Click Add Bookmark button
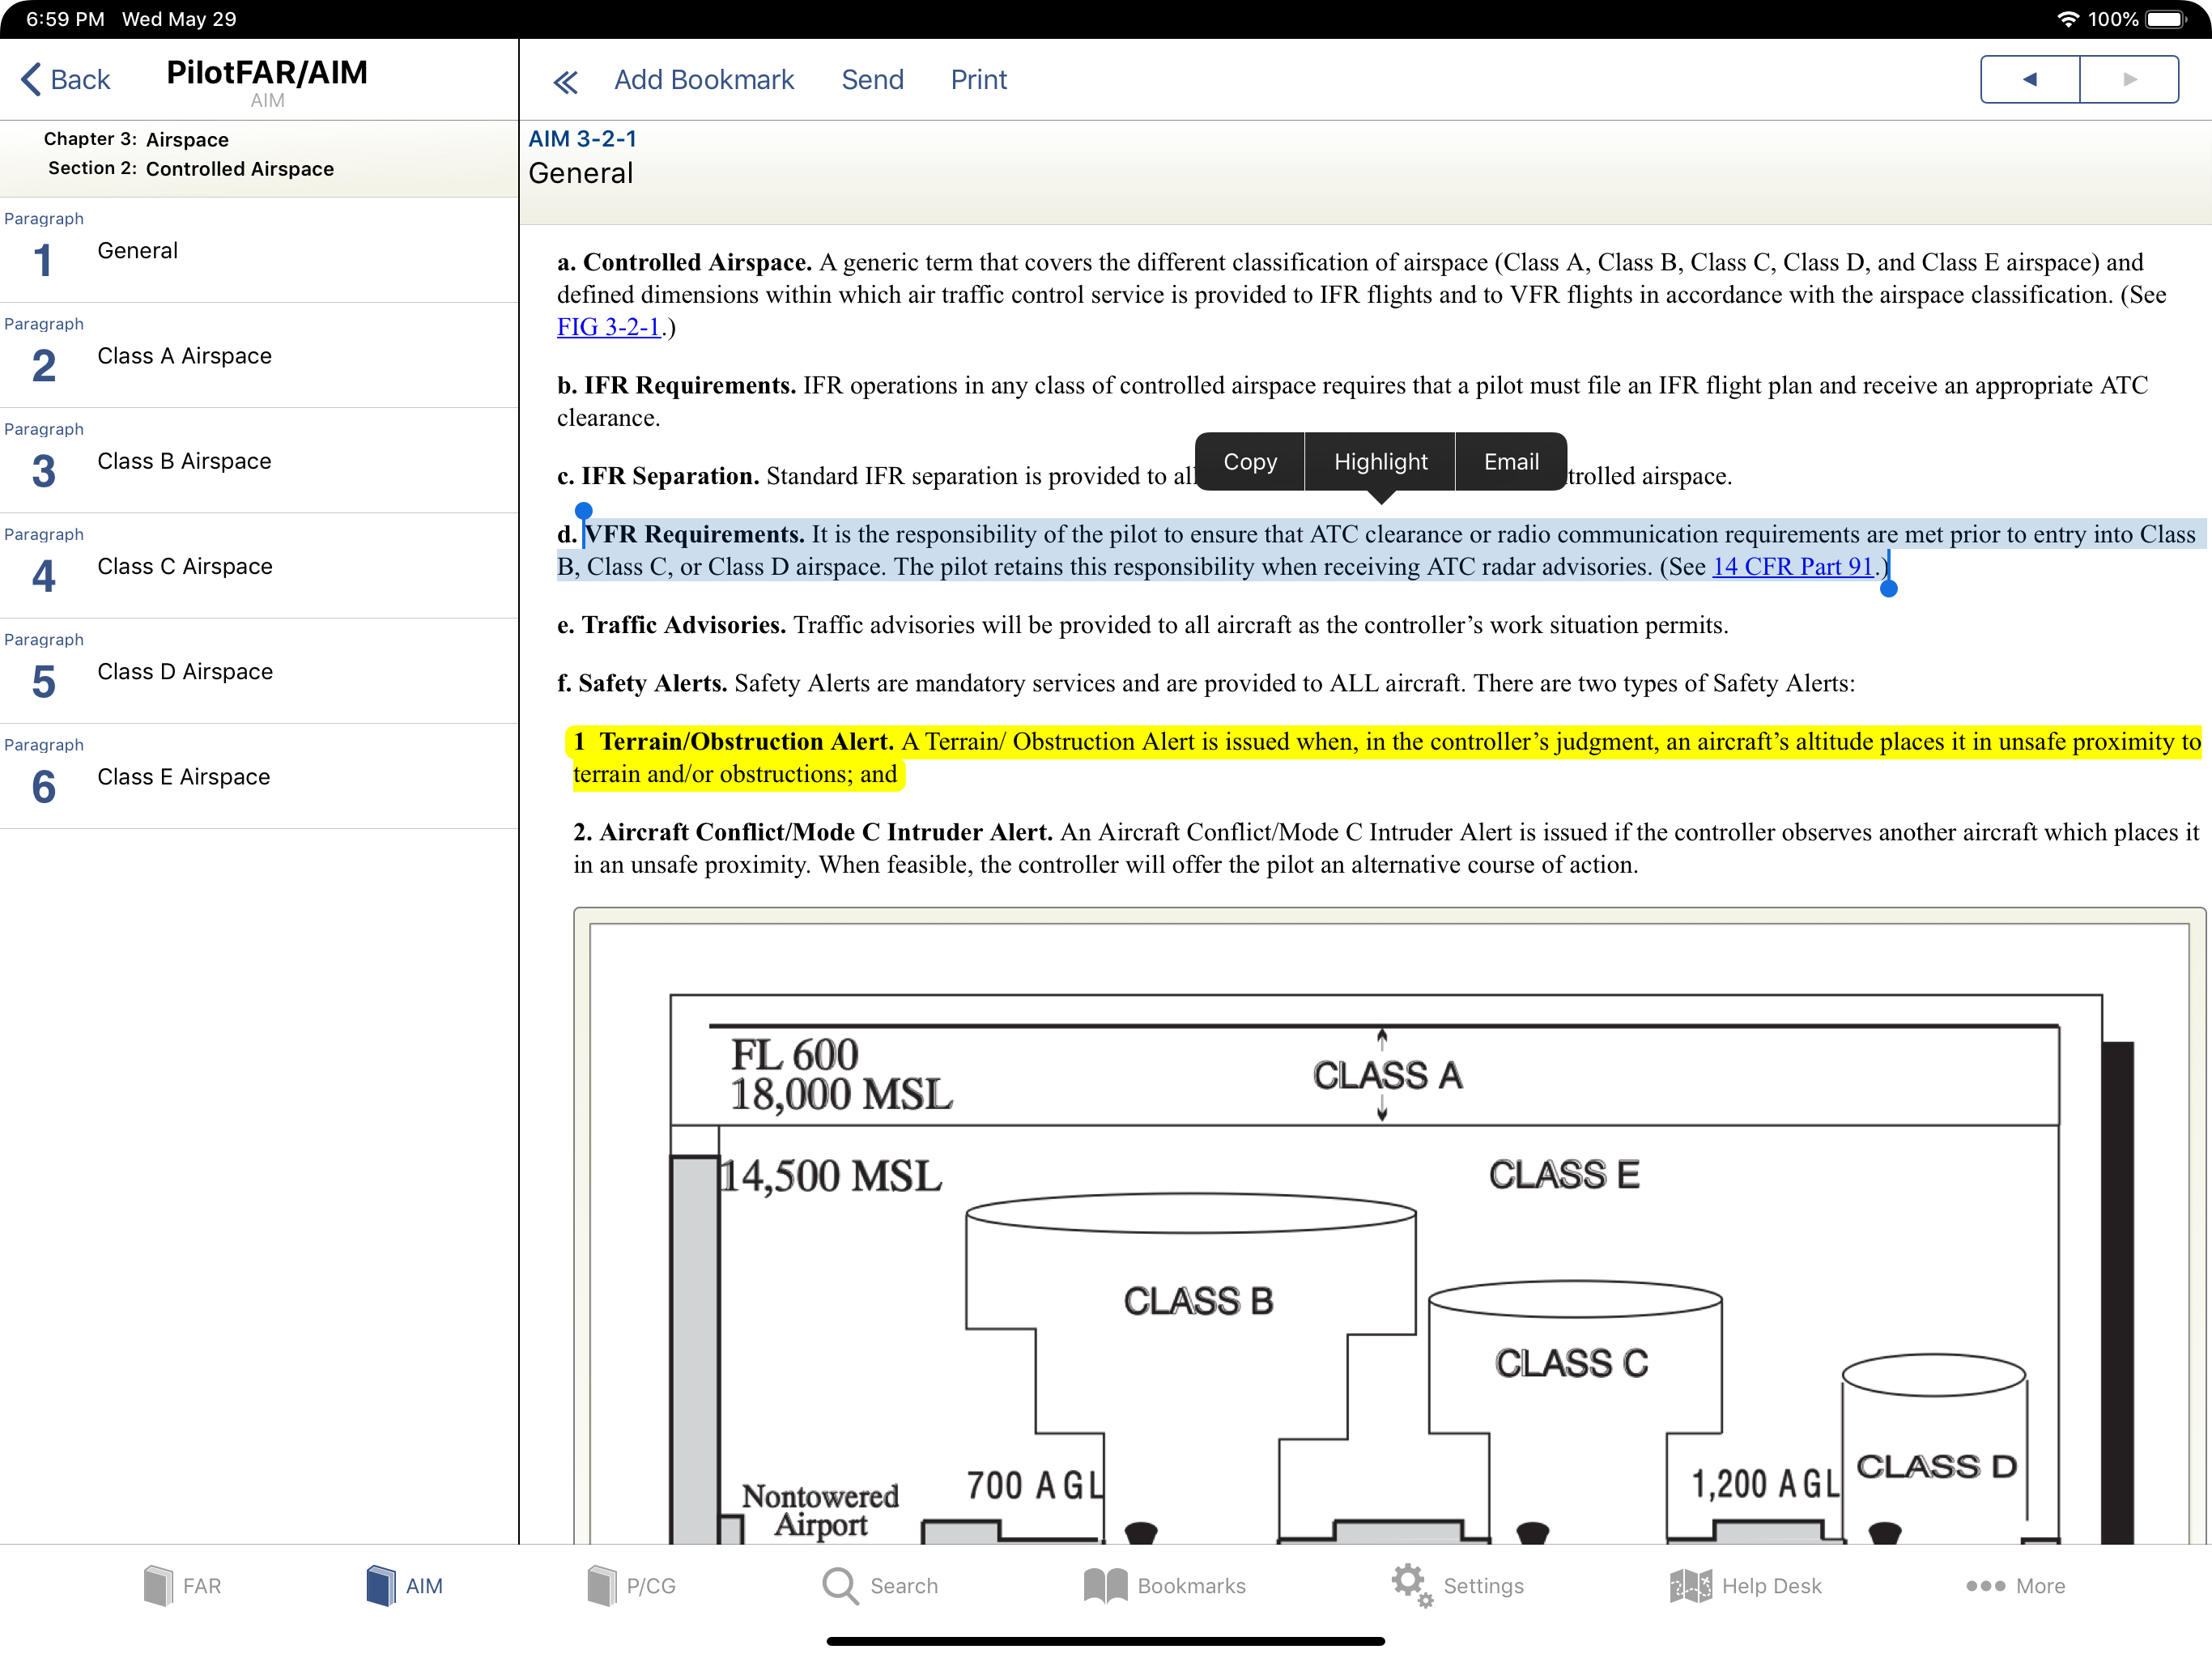Image resolution: width=2212 pixels, height=1658 pixels. [703, 79]
